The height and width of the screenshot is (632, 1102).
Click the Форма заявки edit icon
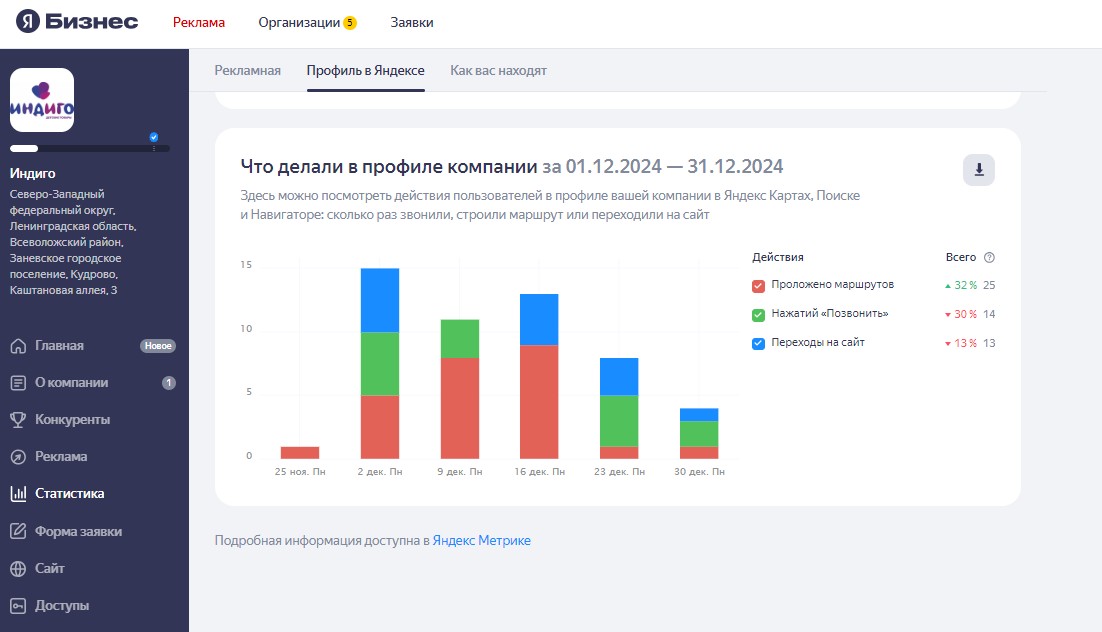click(18, 531)
